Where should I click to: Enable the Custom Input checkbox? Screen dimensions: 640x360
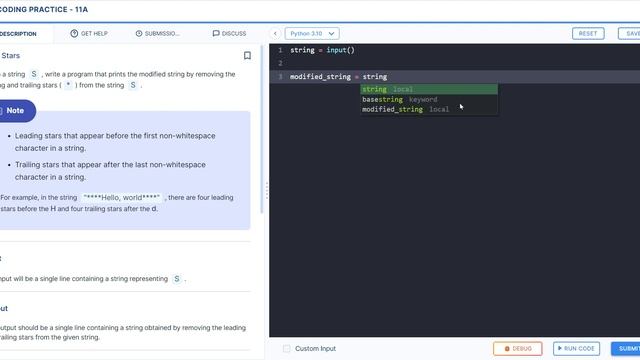click(x=287, y=349)
